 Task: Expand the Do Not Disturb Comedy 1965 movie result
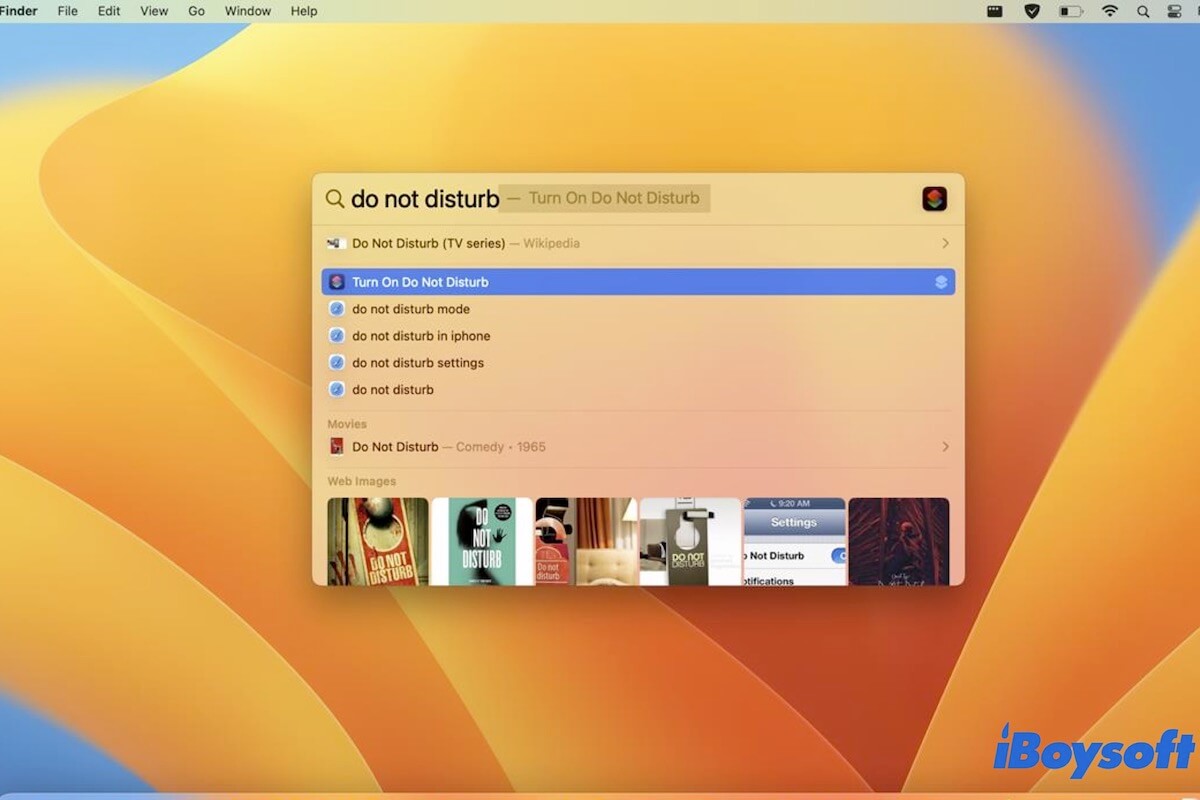click(x=945, y=447)
